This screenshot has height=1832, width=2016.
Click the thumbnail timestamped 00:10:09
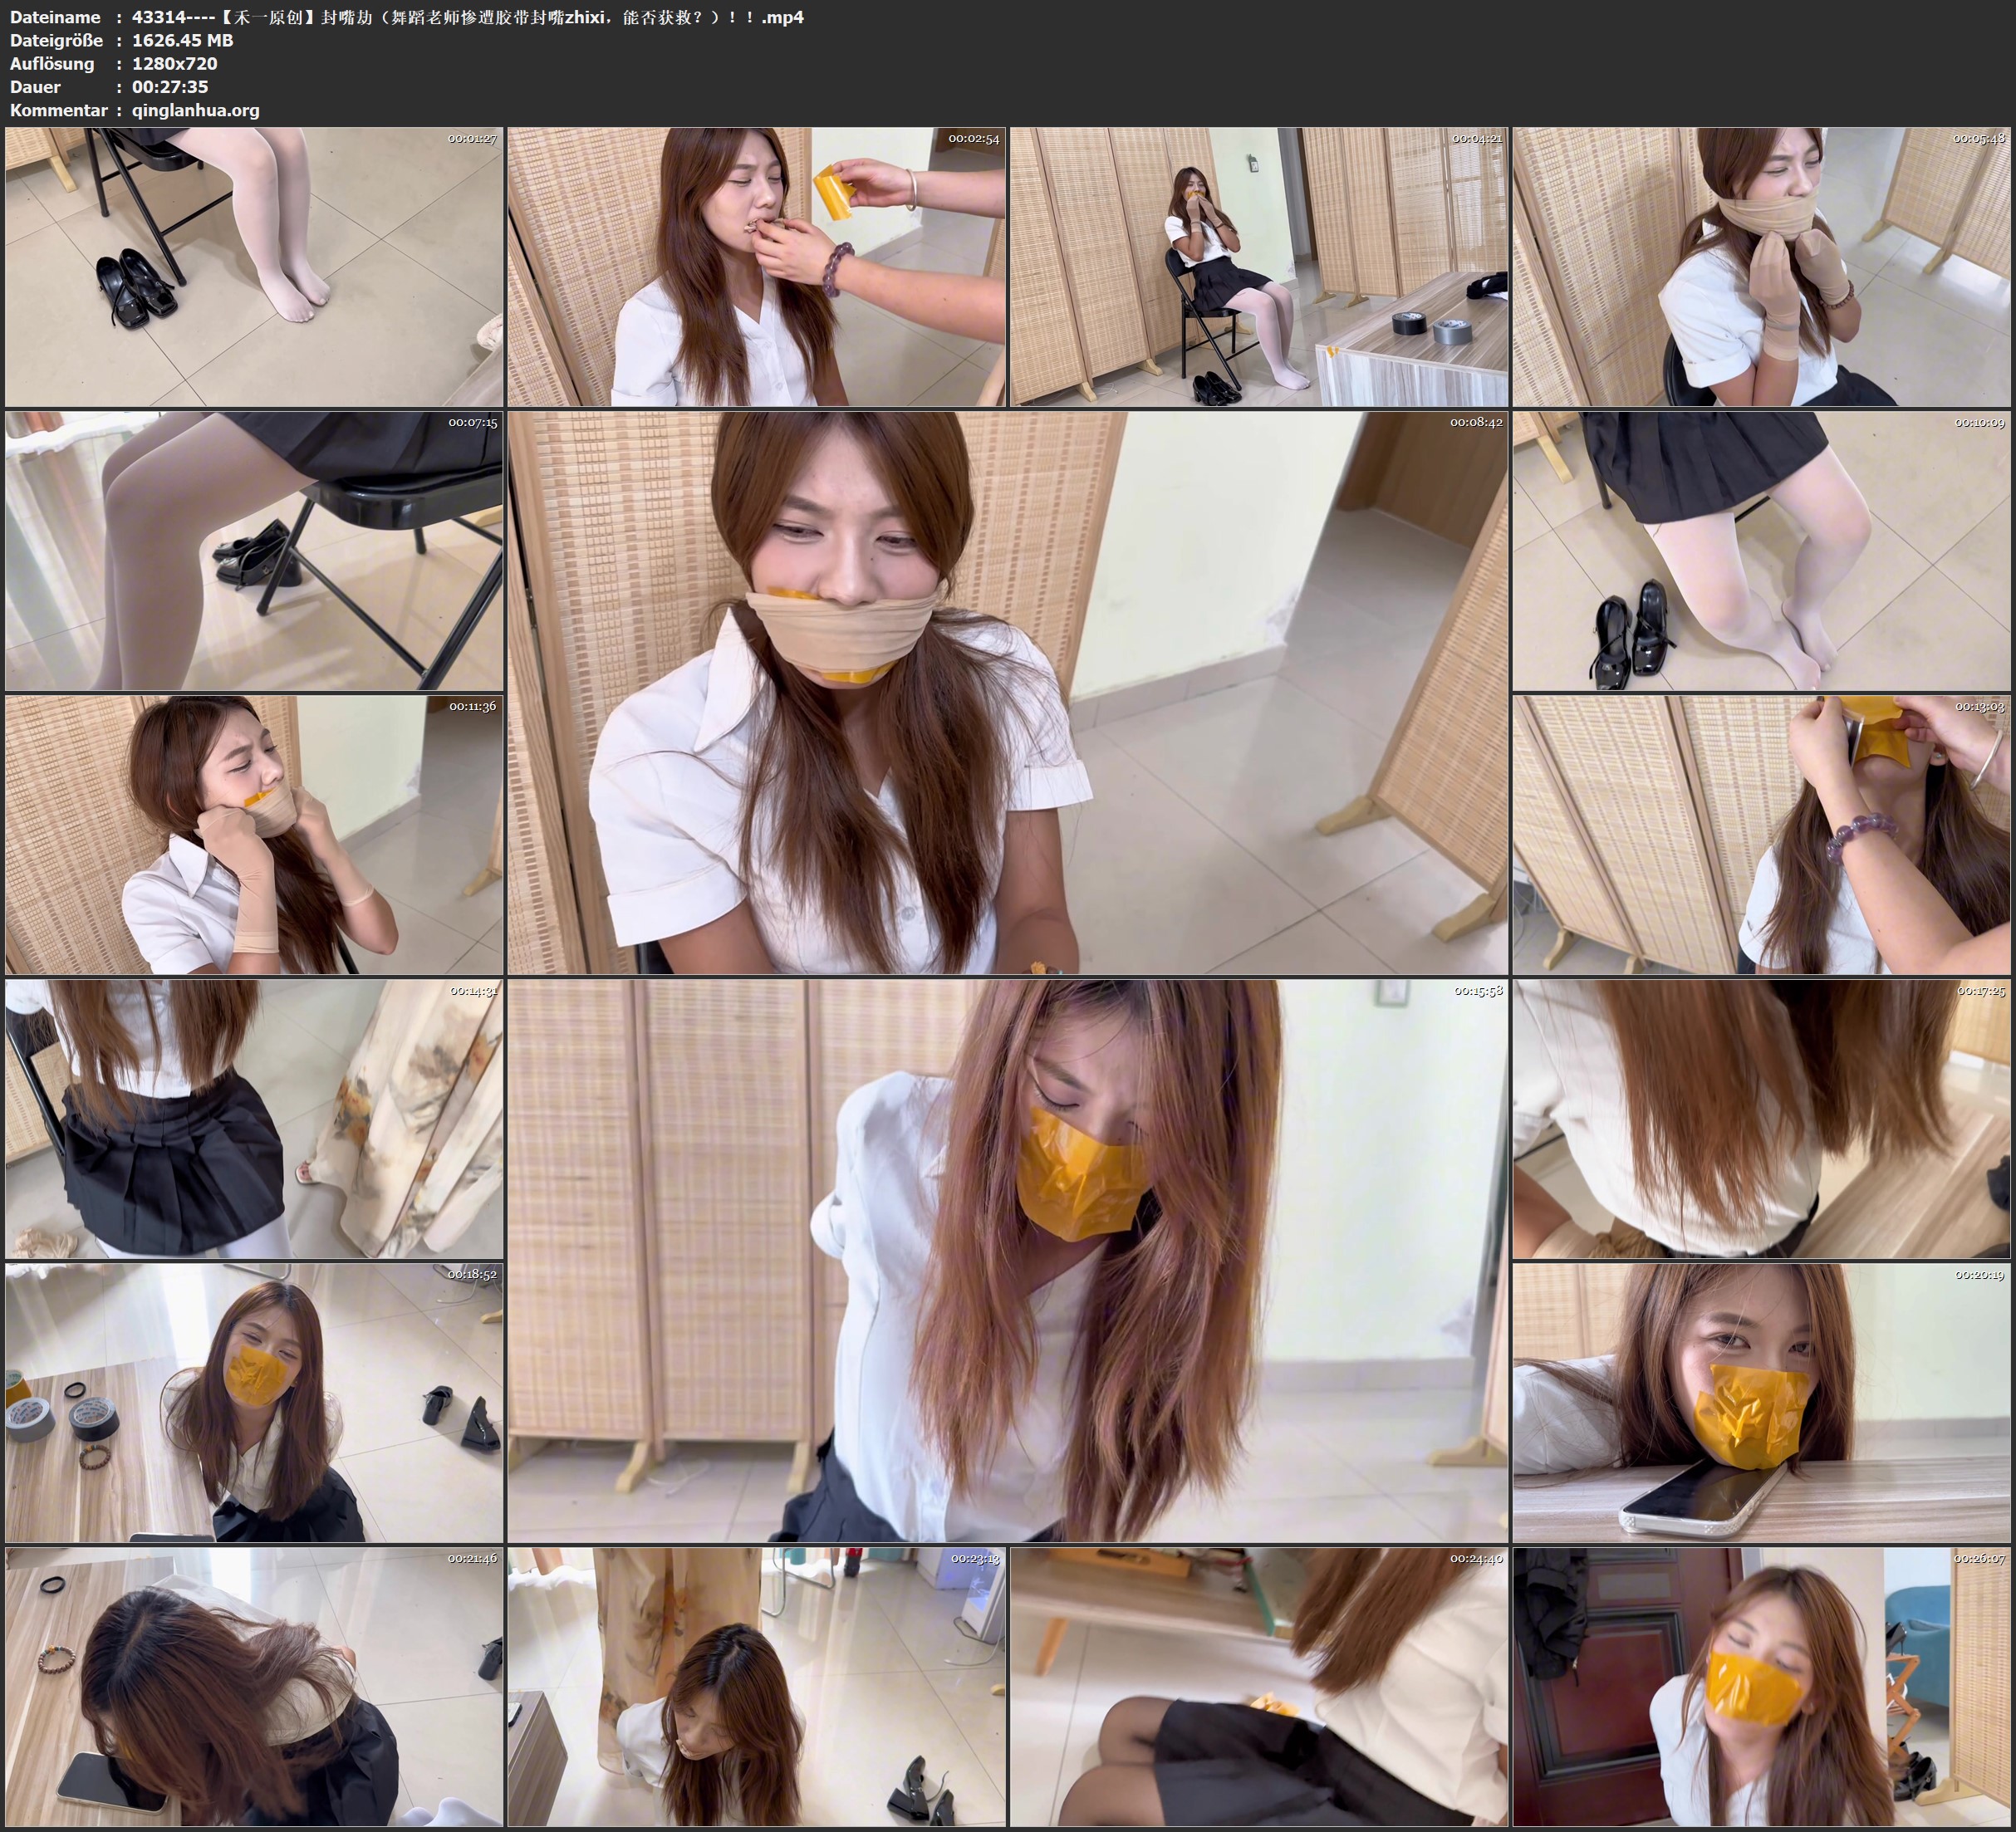[x=1762, y=551]
